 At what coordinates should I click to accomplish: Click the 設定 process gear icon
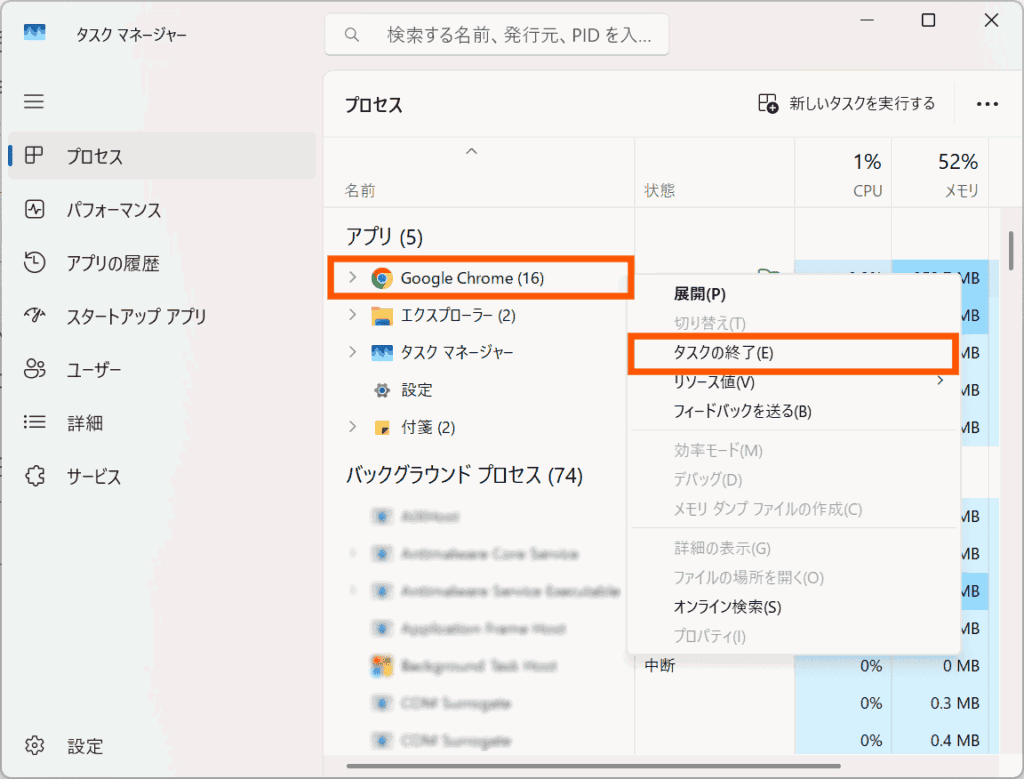click(x=381, y=390)
